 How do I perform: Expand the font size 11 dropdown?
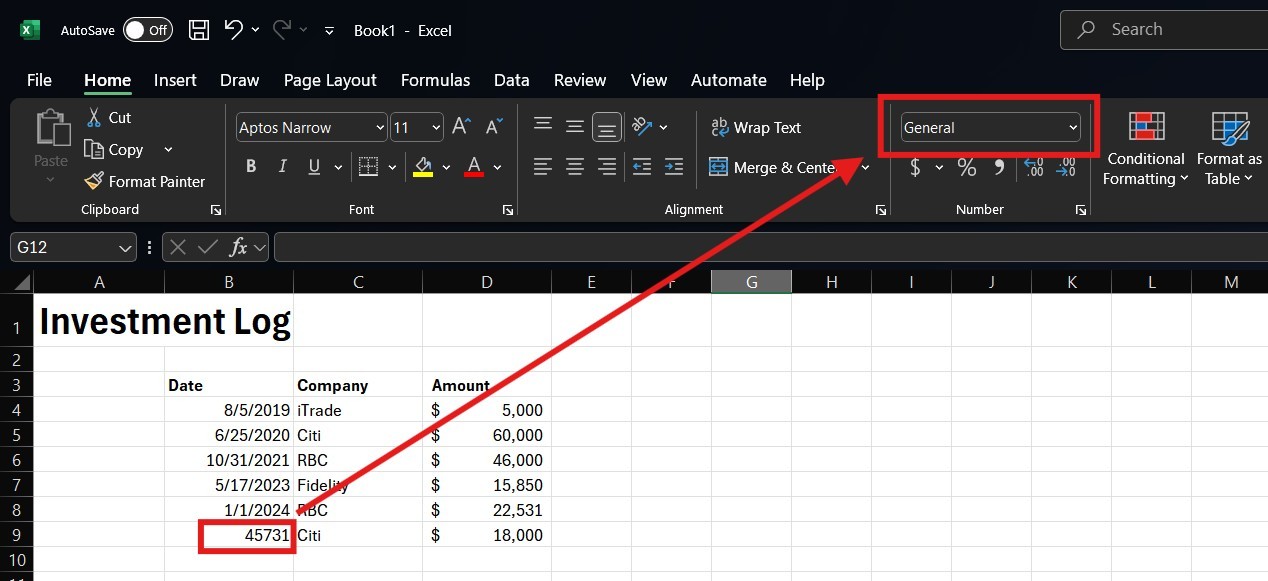pos(436,128)
